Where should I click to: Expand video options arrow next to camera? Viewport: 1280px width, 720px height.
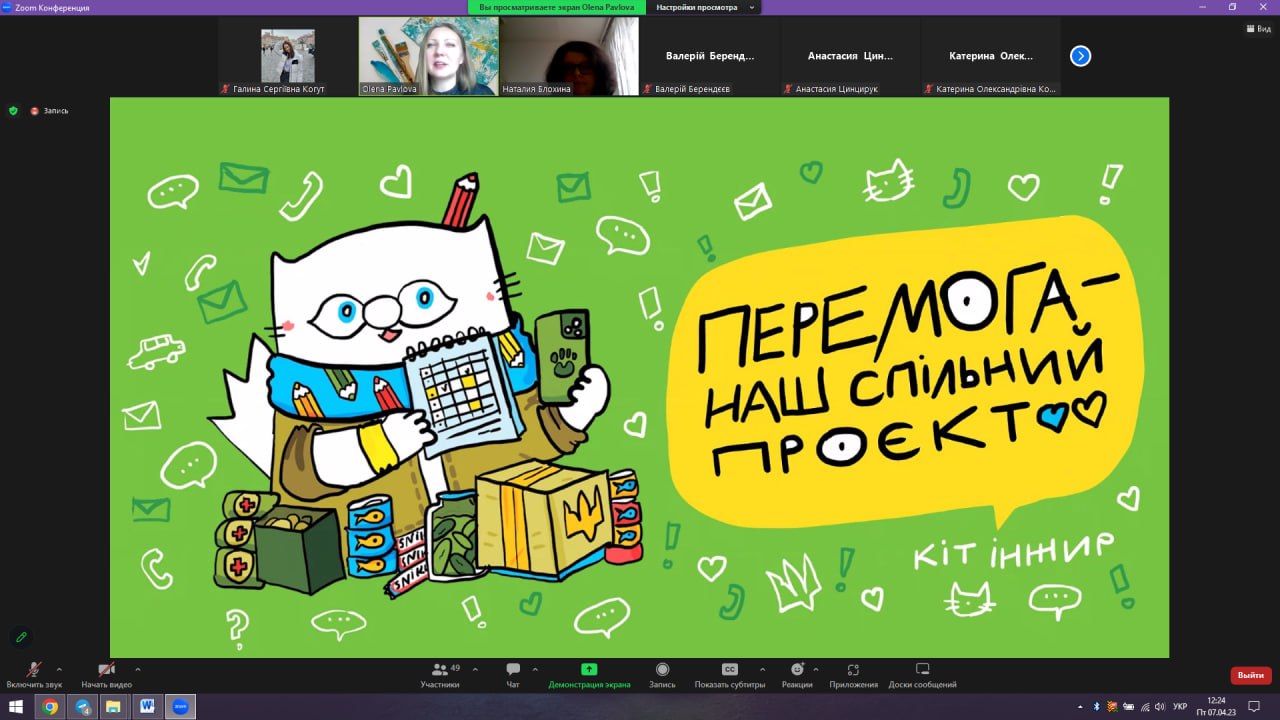coord(137,669)
